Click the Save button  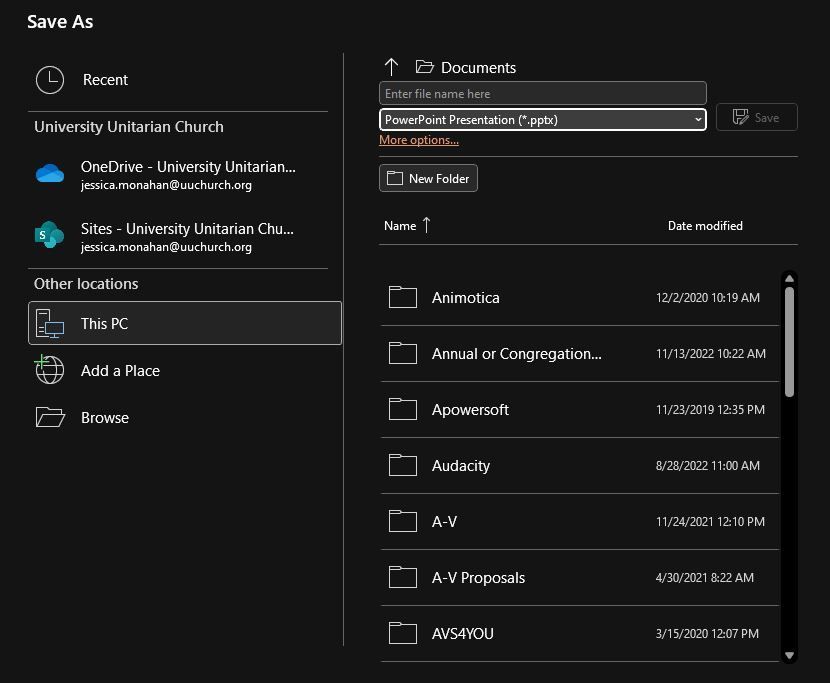[756, 117]
